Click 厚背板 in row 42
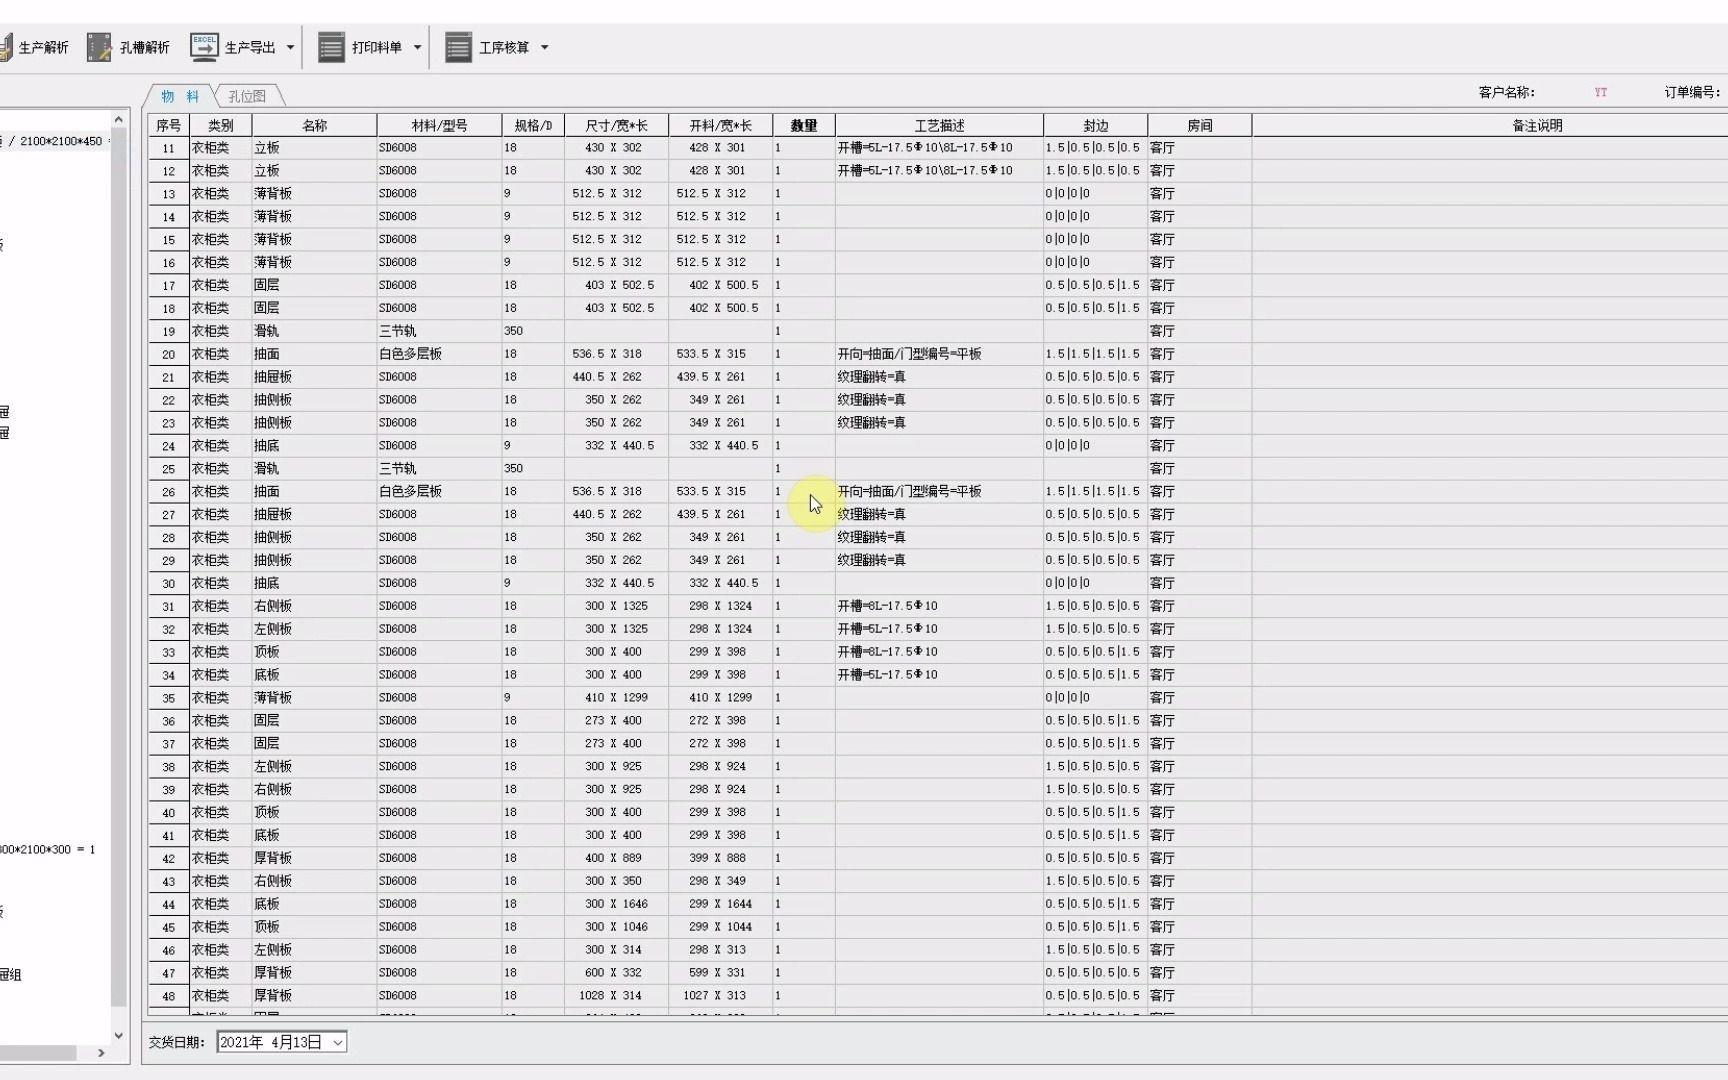This screenshot has height=1080, width=1728. tap(273, 858)
